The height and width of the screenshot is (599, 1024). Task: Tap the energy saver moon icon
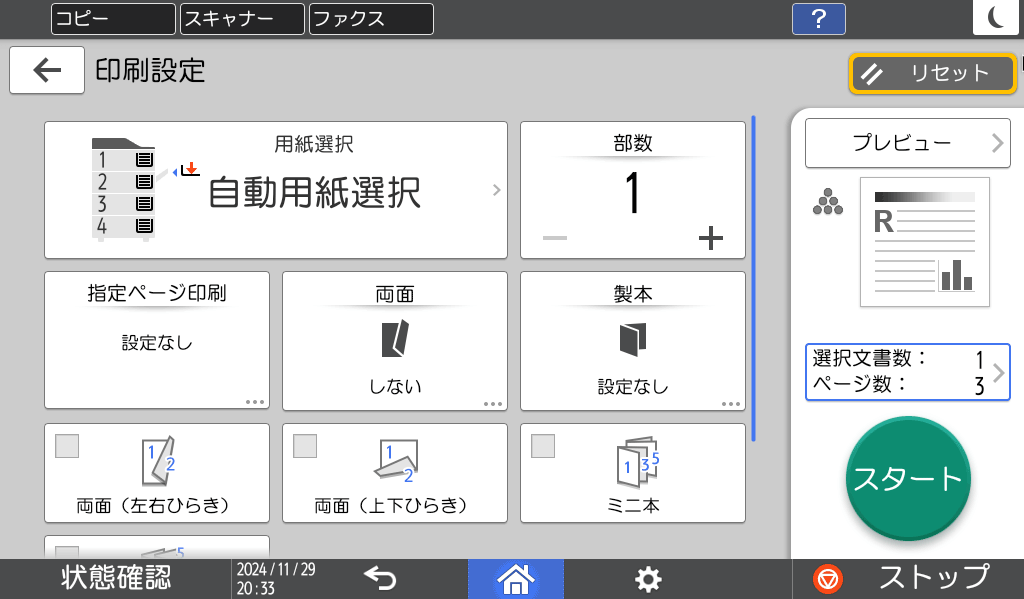[x=995, y=17]
